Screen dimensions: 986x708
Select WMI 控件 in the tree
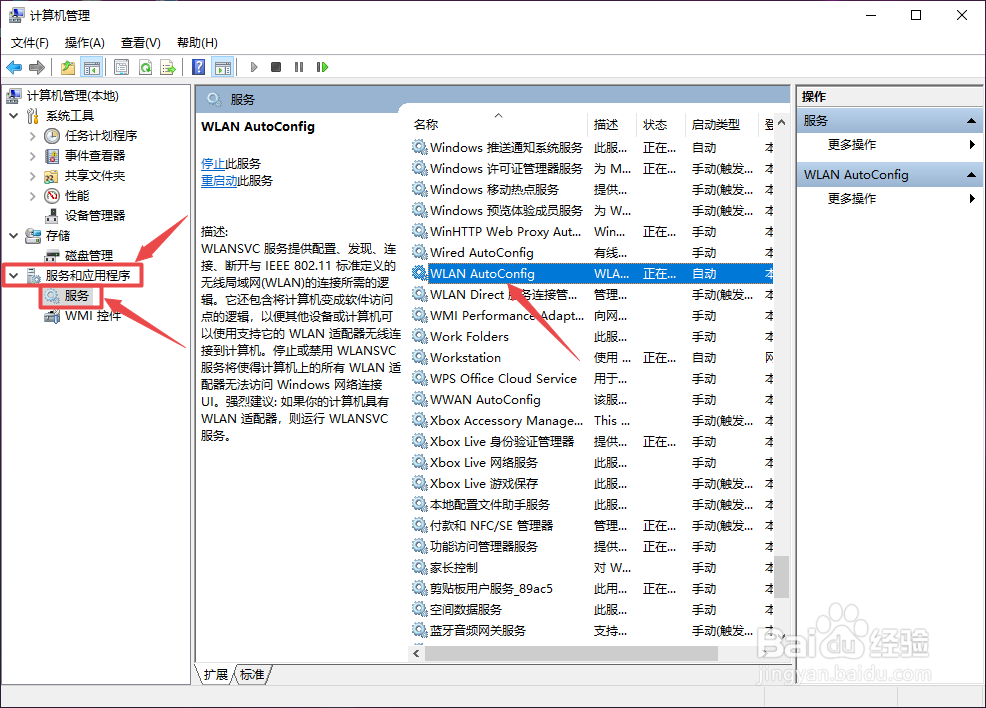(x=92, y=316)
